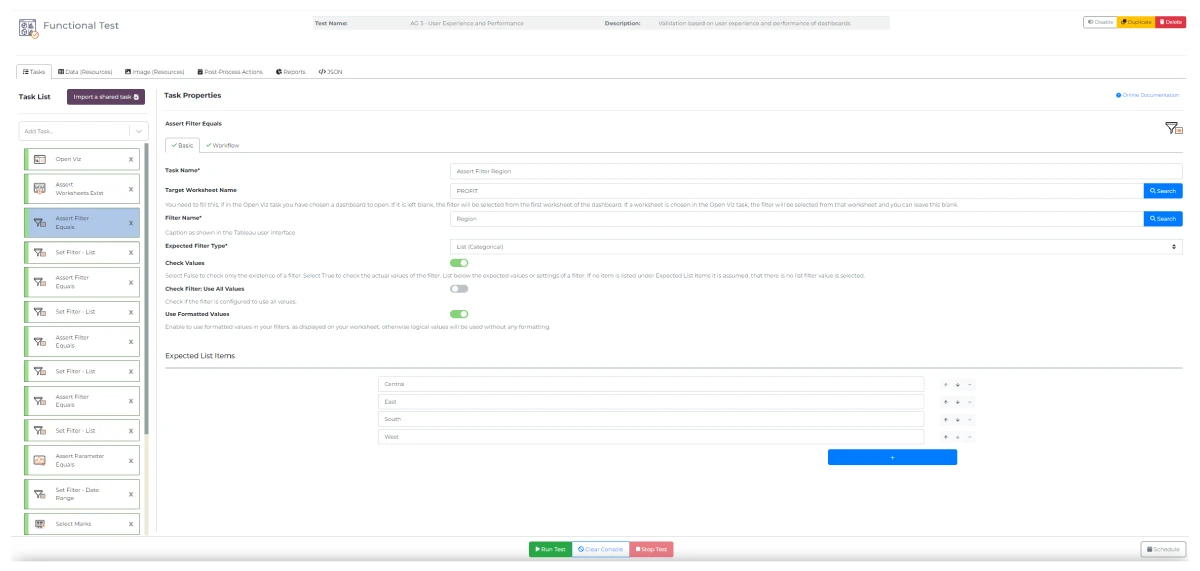Image resolution: width=1200 pixels, height=571 pixels.
Task: Toggle the Check Values switch
Action: click(x=459, y=263)
